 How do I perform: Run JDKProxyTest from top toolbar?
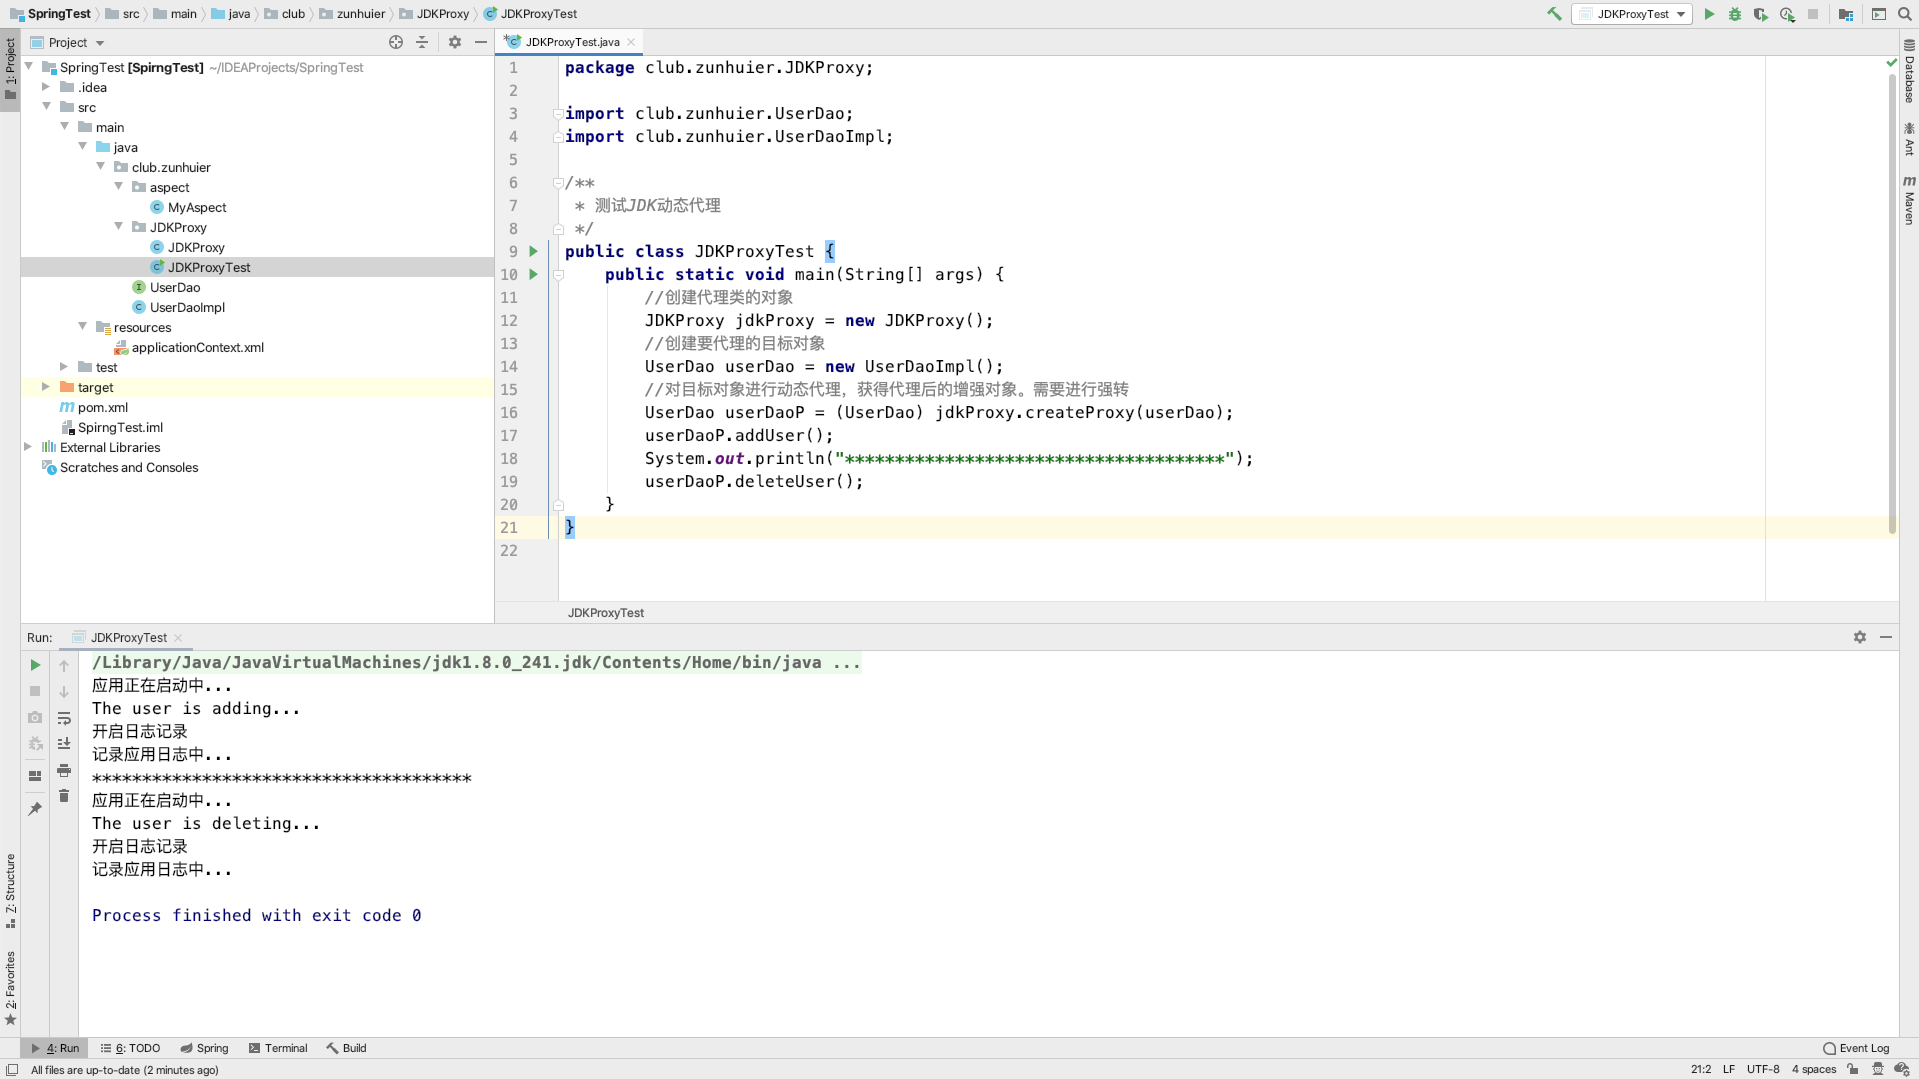1709,14
